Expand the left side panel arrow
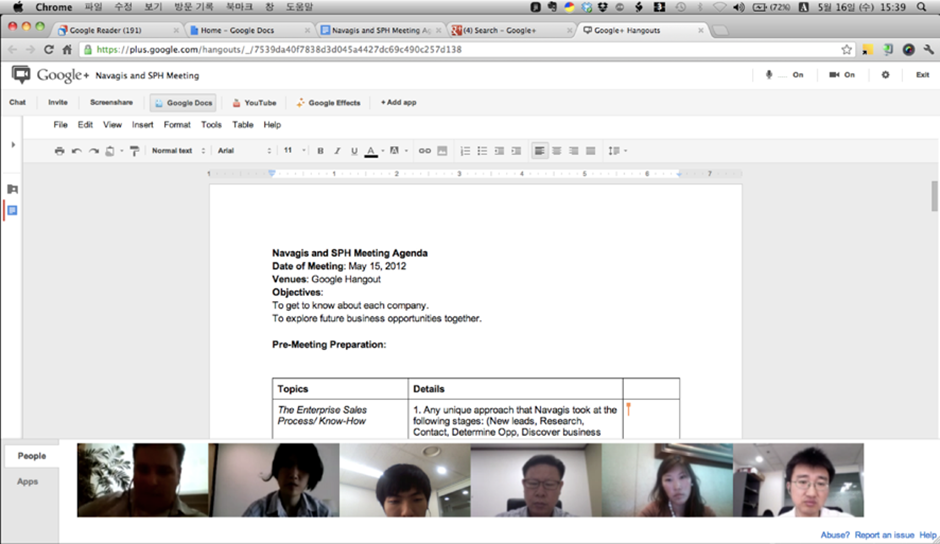The image size is (940, 544). (13, 145)
